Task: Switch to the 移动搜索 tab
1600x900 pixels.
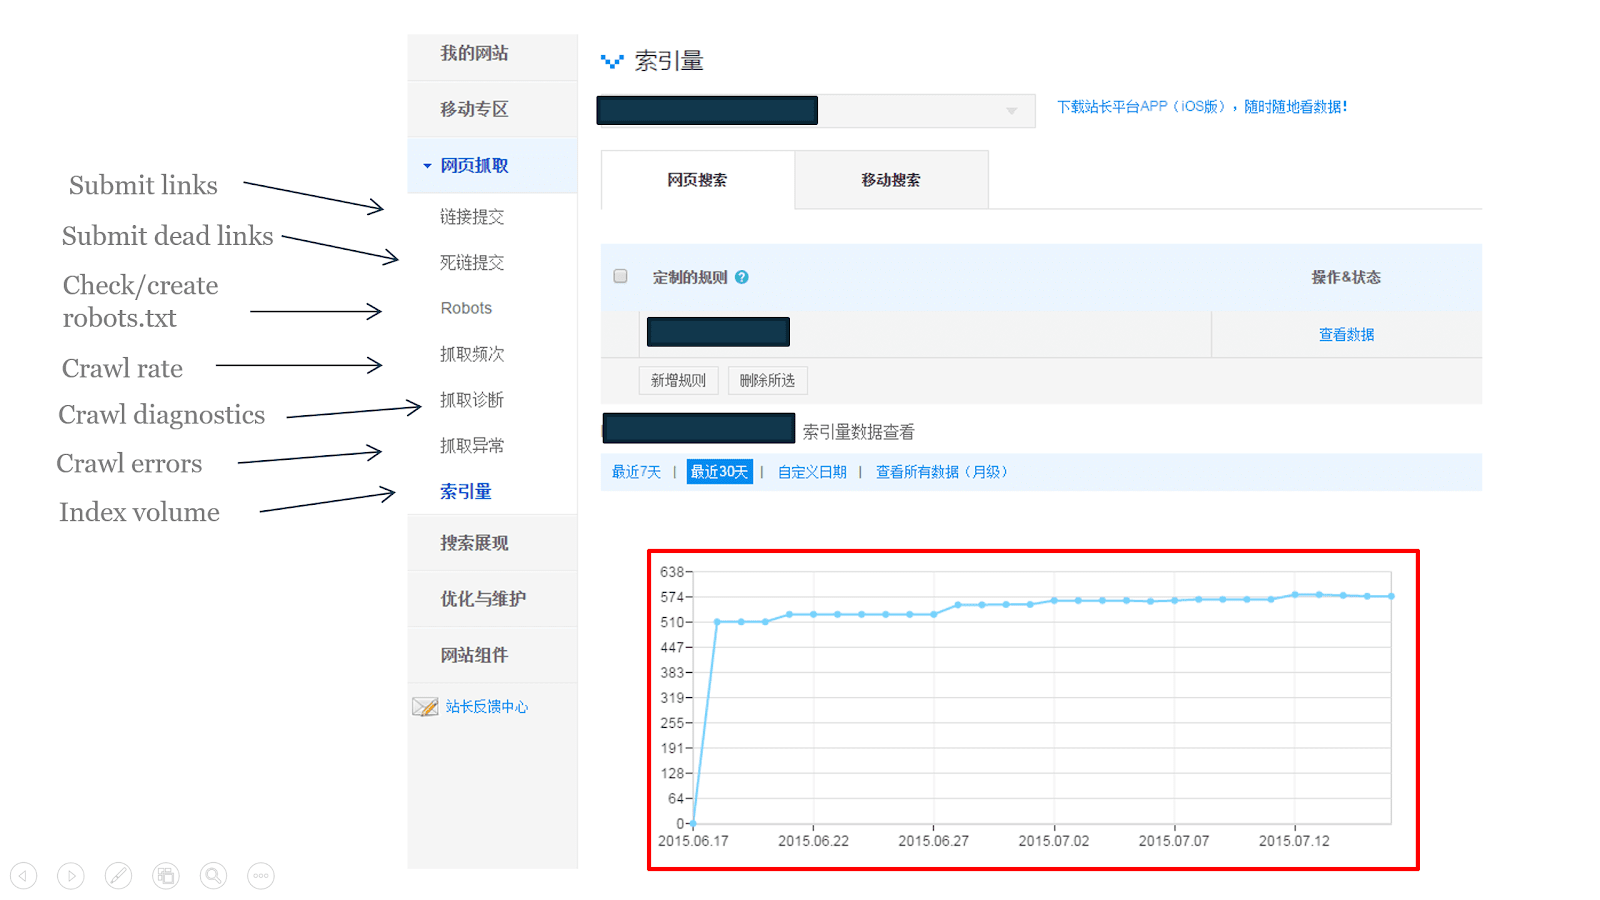Action: coord(891,180)
